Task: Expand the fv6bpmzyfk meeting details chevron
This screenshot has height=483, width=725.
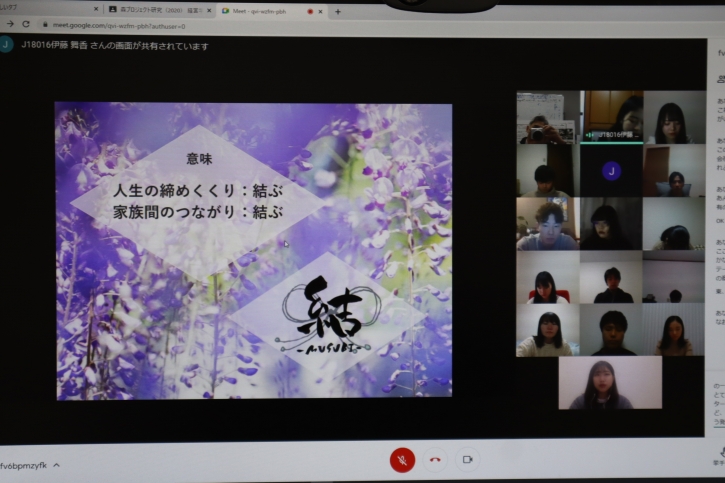Action: click(56, 465)
